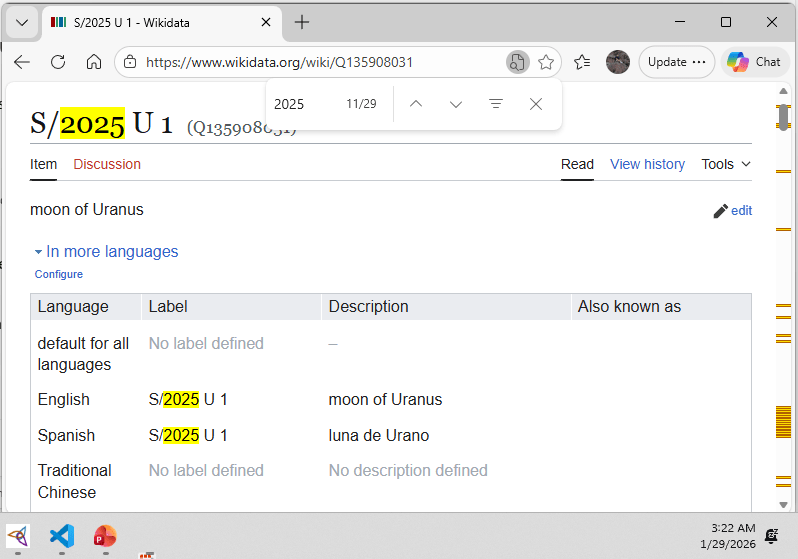Click the Configure languages link
Image resolution: width=798 pixels, height=559 pixels.
point(59,274)
